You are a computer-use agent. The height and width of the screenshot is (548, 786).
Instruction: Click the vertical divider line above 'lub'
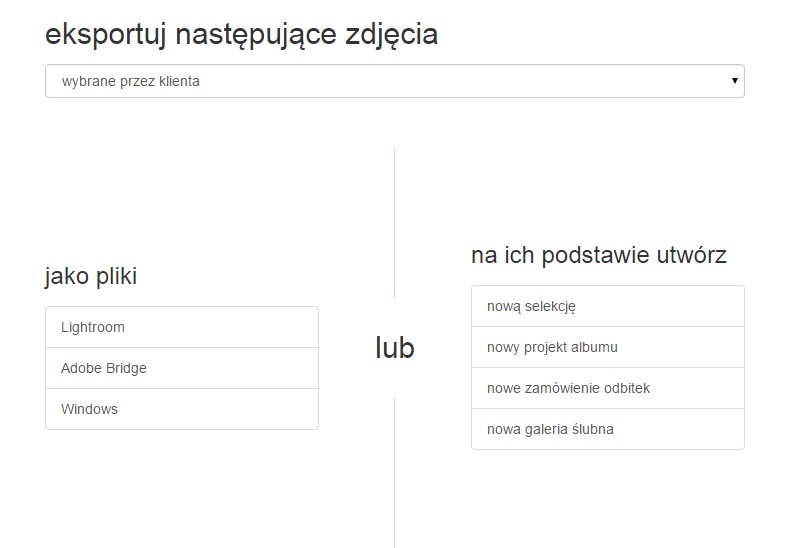394,222
